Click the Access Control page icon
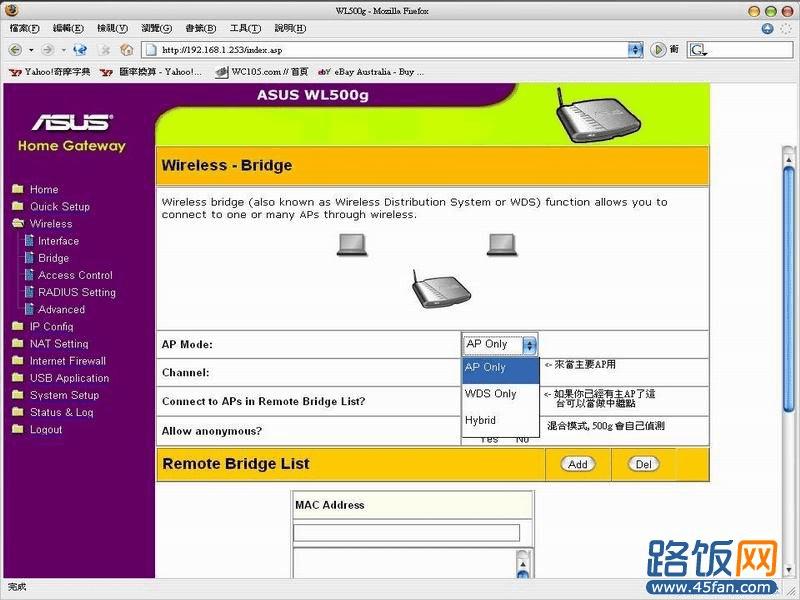Image resolution: width=800 pixels, height=600 pixels. tap(29, 275)
